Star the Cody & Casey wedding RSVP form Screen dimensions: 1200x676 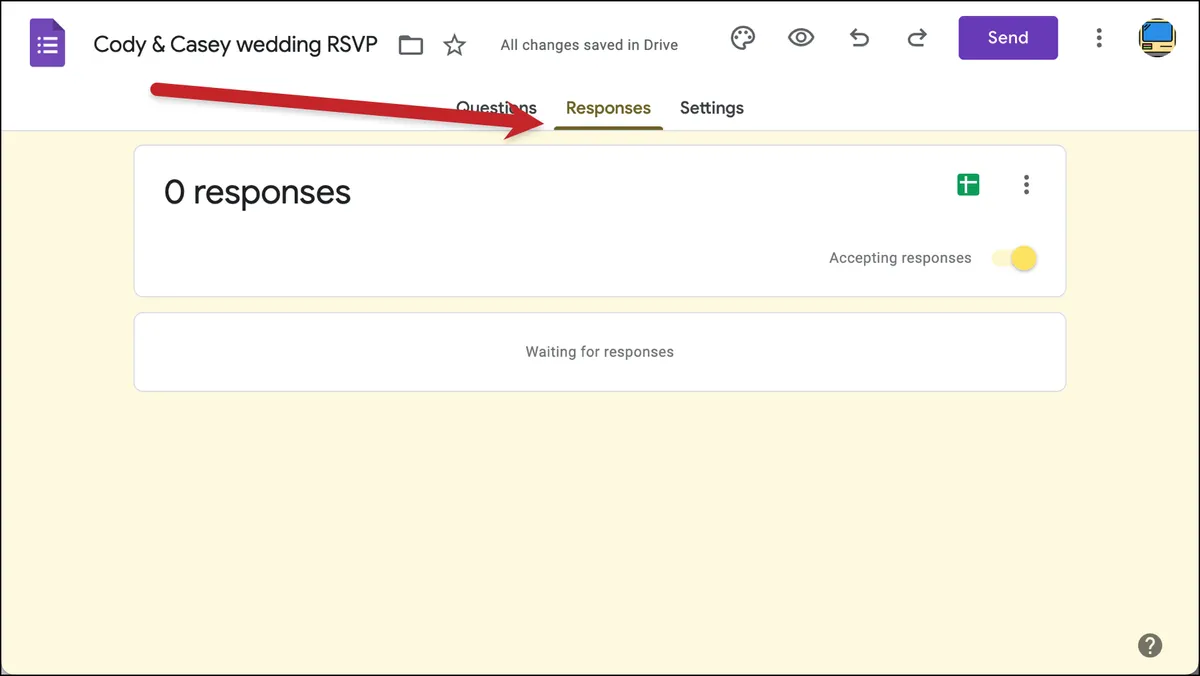[x=455, y=44]
